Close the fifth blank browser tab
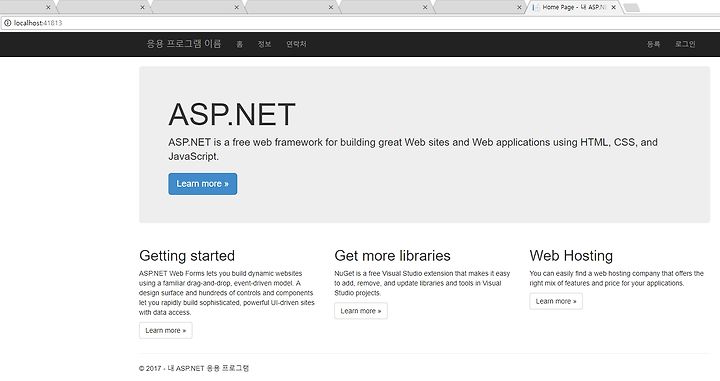Screen dimensions: 720x381 (425, 7)
